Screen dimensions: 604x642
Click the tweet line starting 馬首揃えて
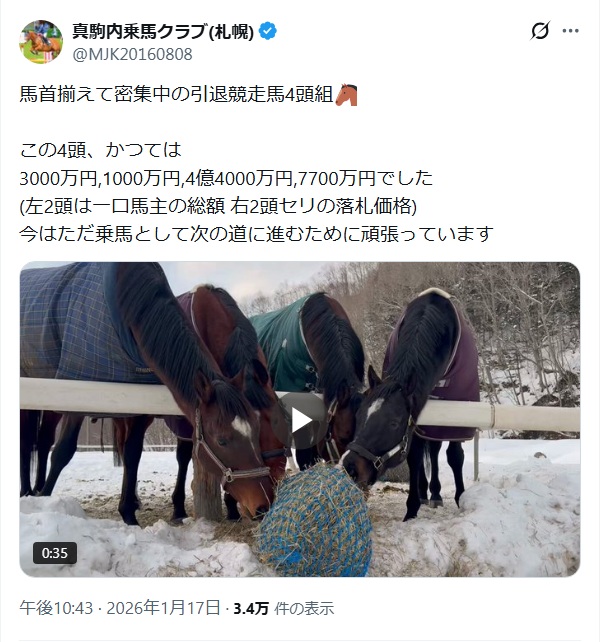click(x=188, y=95)
